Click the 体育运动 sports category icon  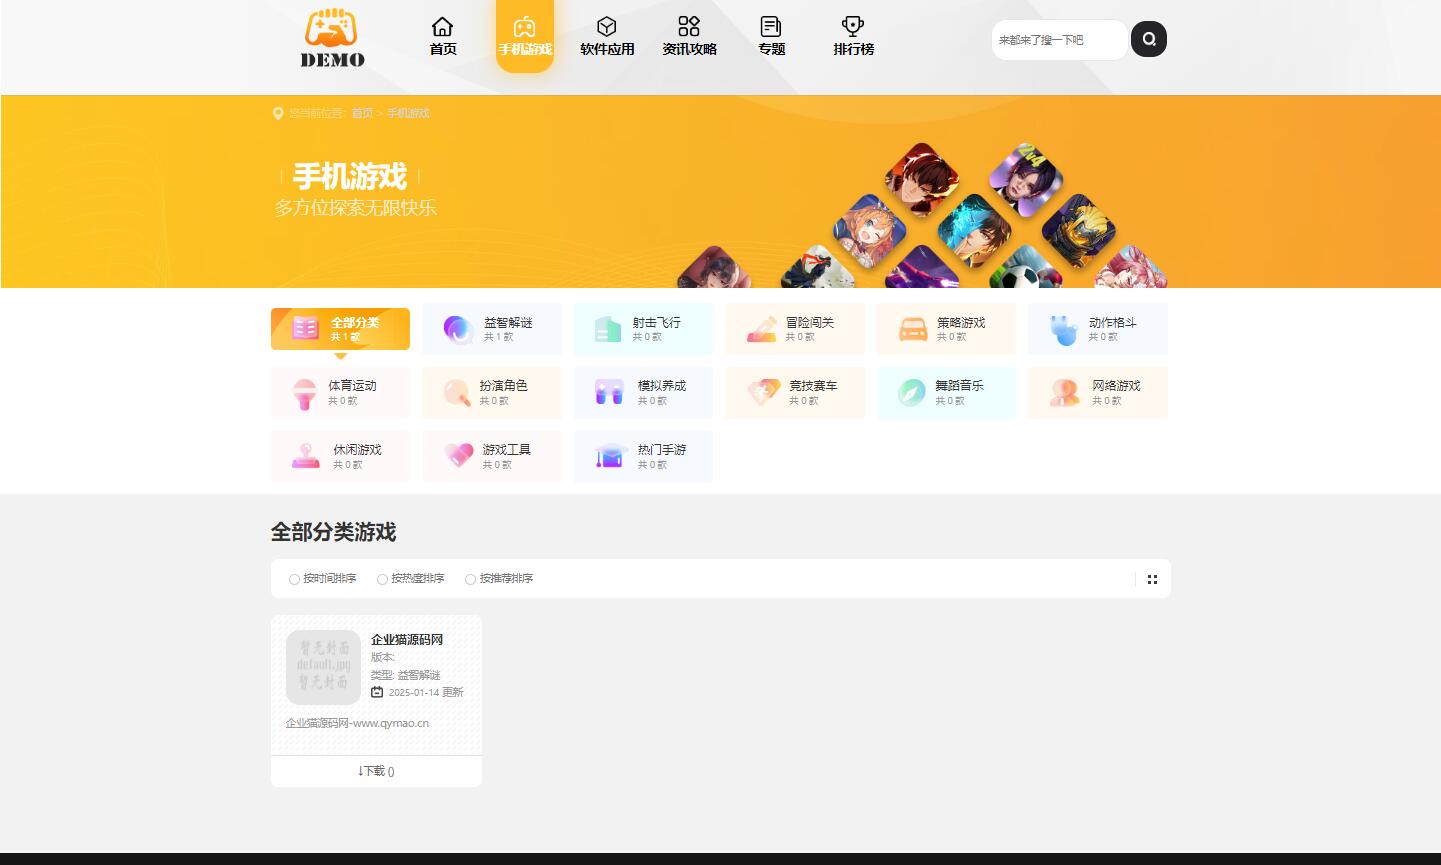(x=306, y=392)
